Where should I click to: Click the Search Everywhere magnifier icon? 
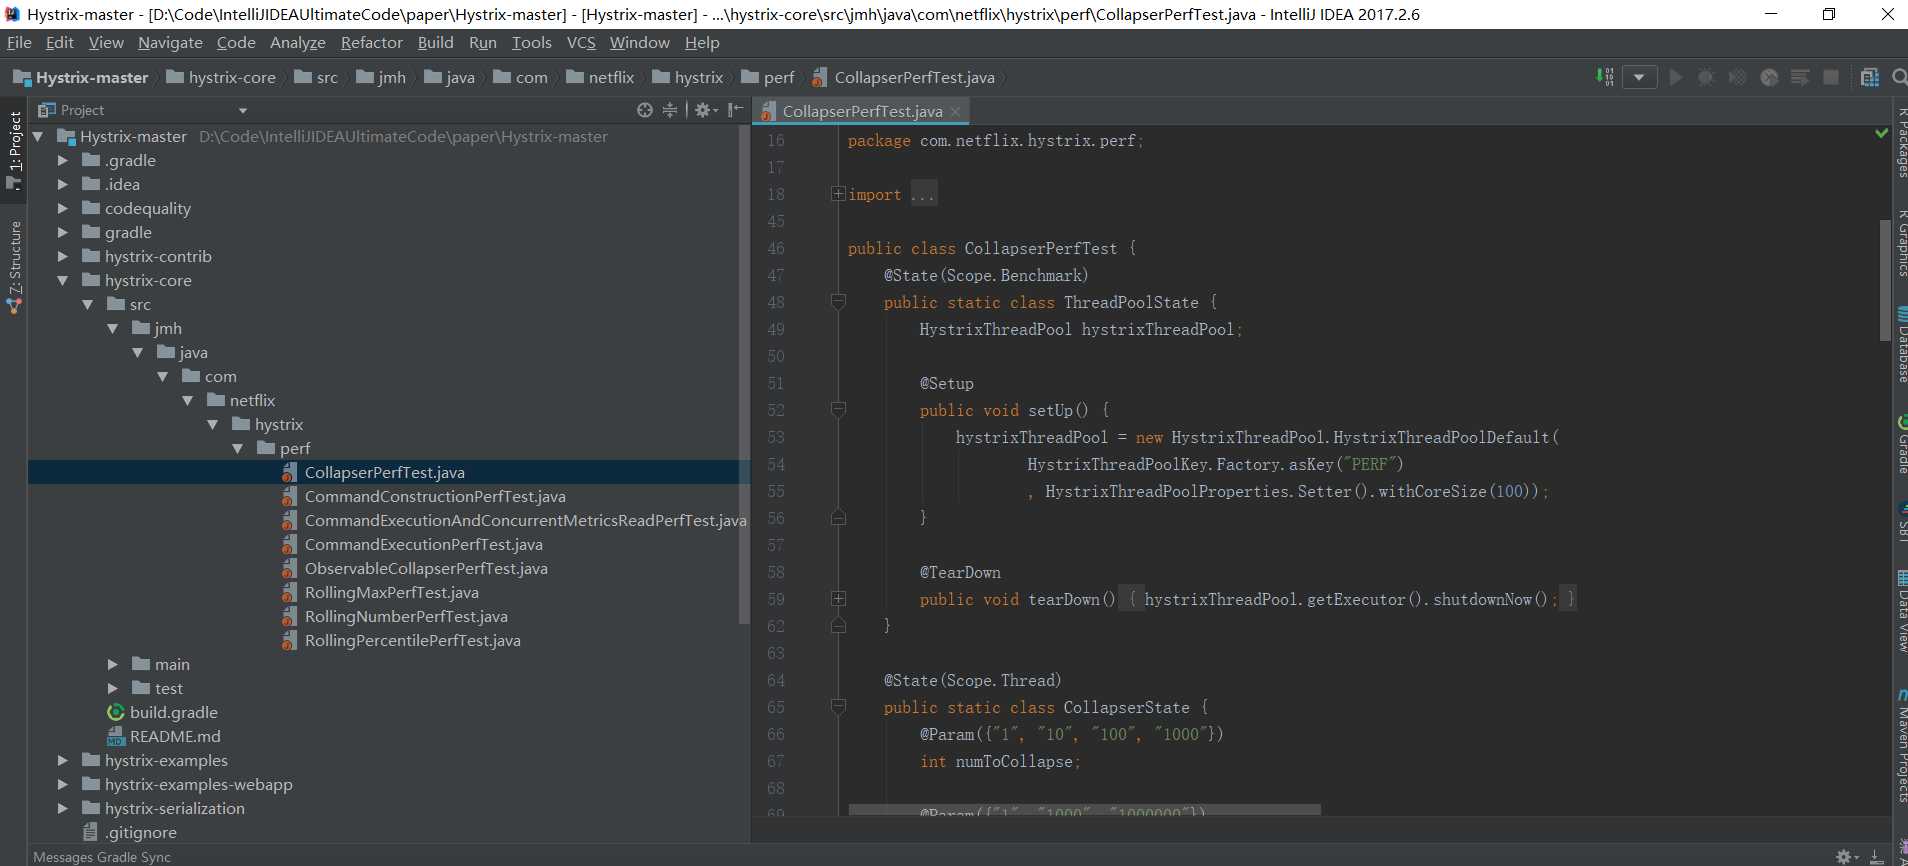1899,77
